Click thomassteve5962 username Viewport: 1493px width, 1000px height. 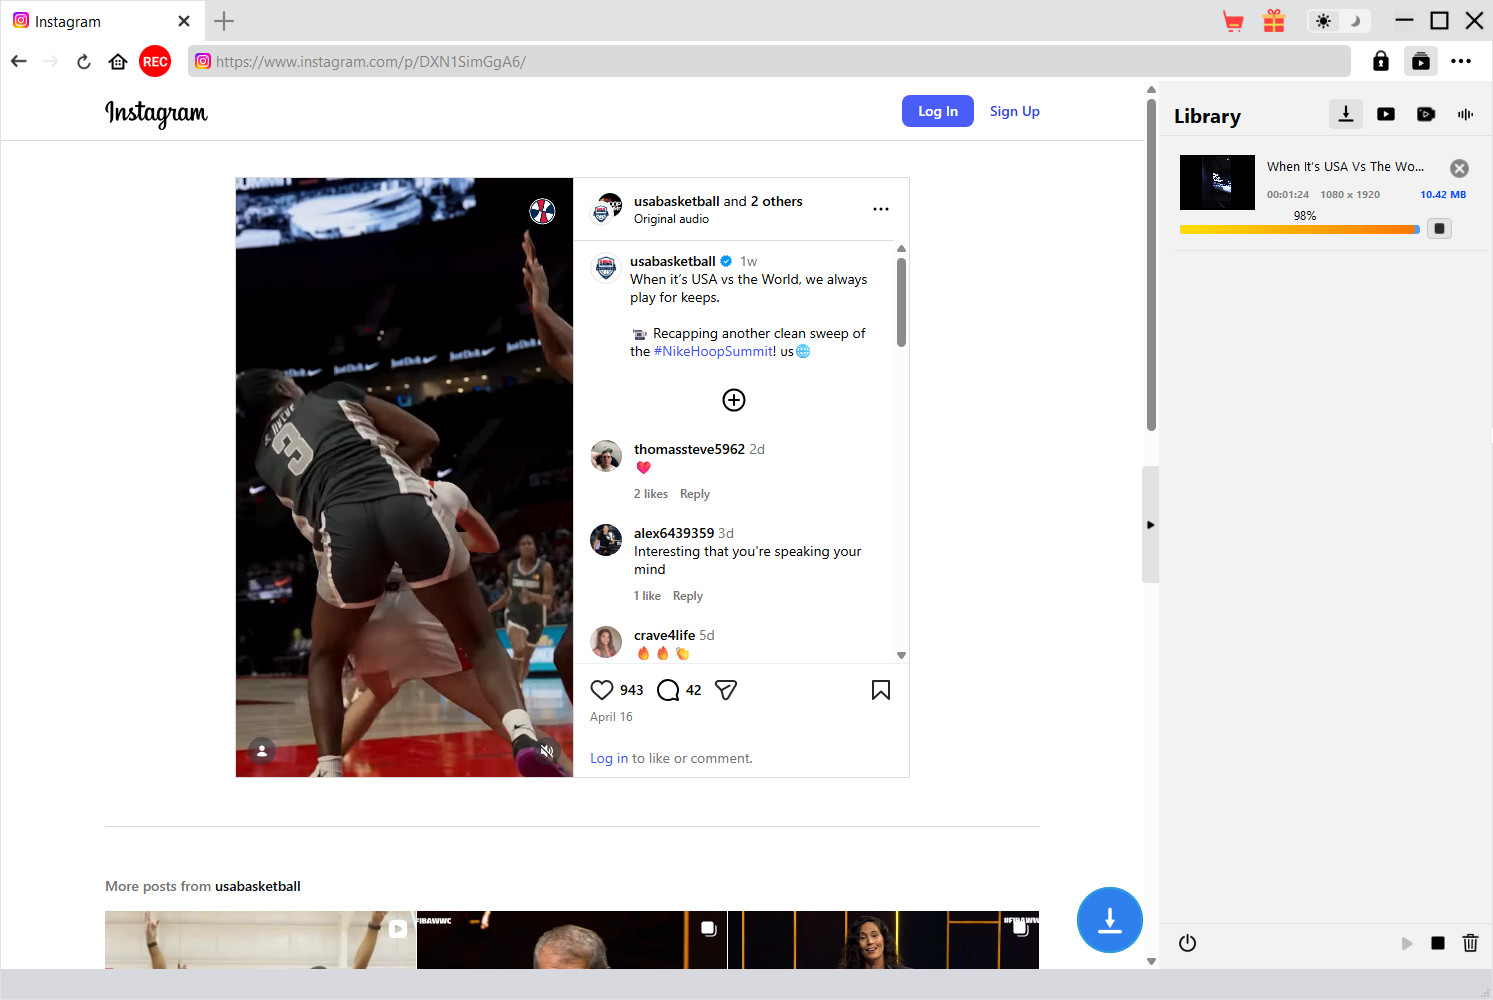689,449
